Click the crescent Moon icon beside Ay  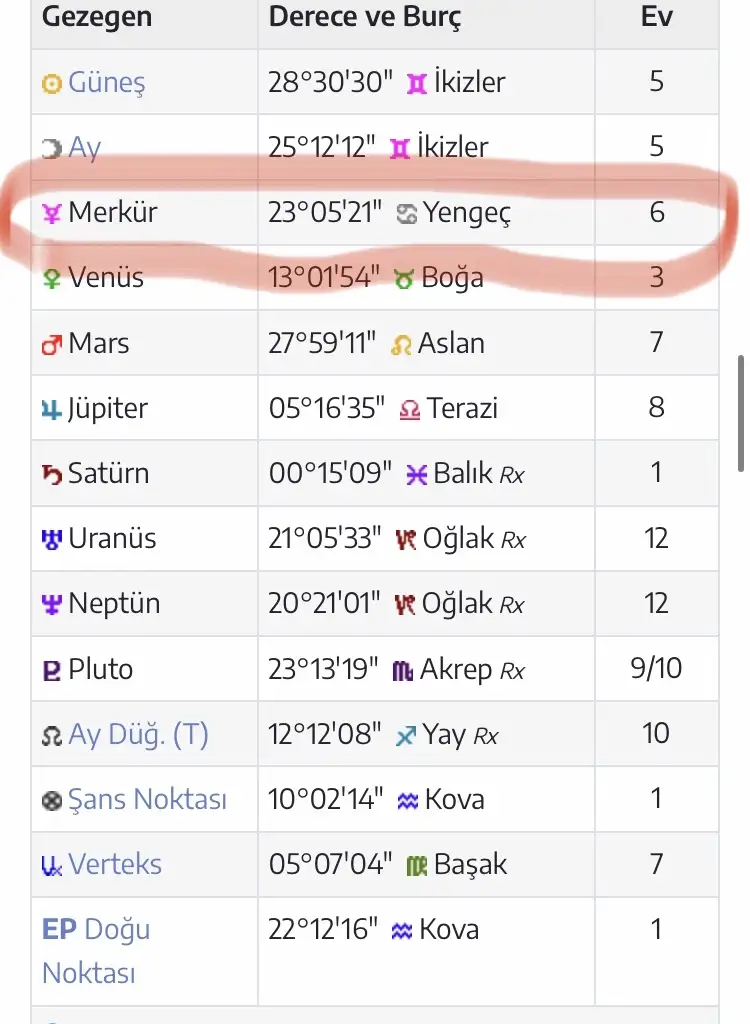tap(52, 148)
